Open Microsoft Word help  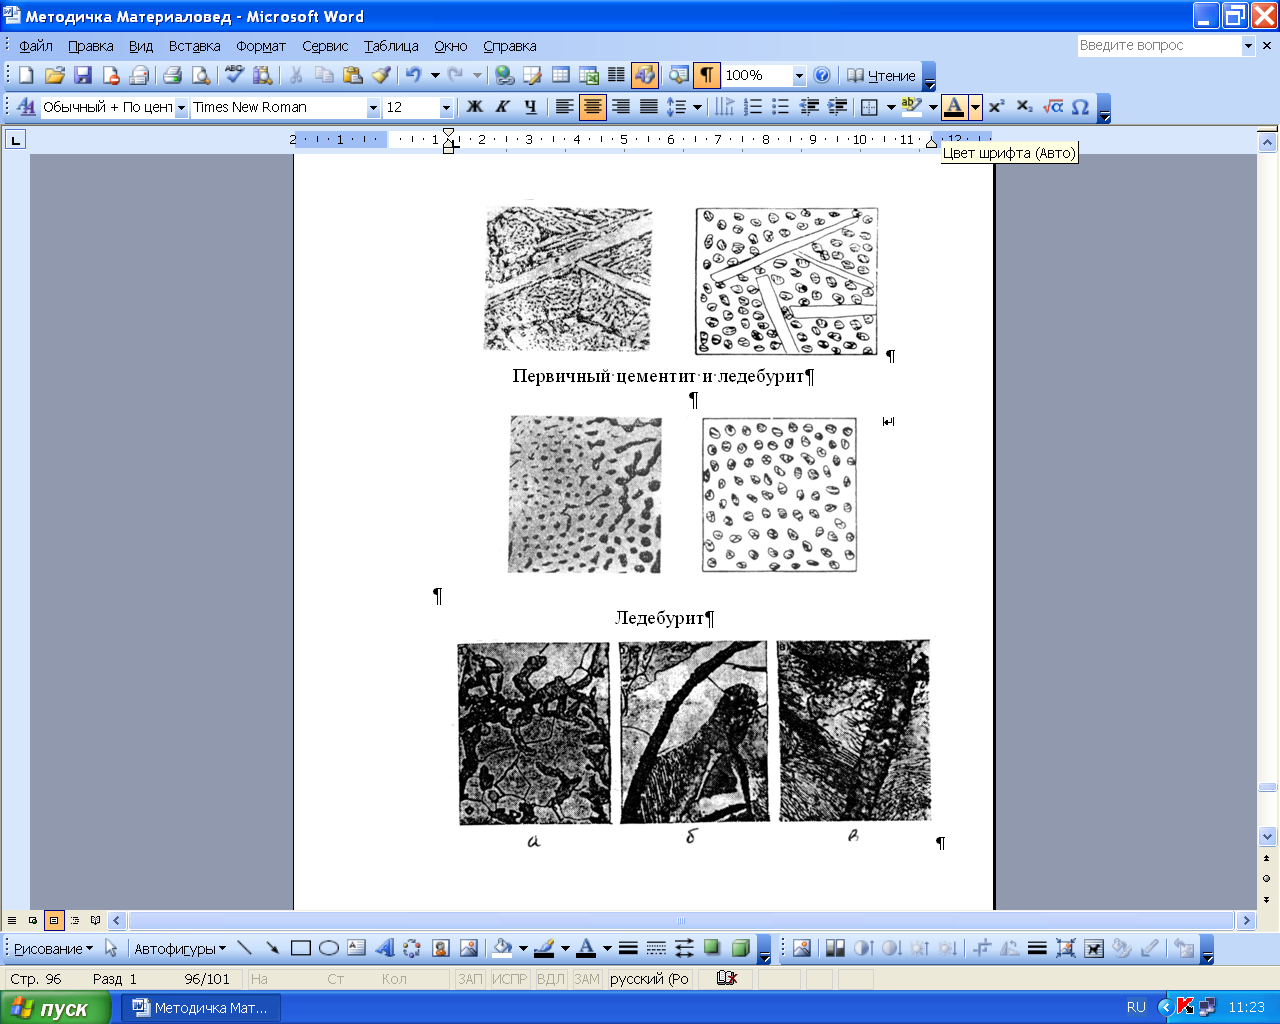[822, 75]
